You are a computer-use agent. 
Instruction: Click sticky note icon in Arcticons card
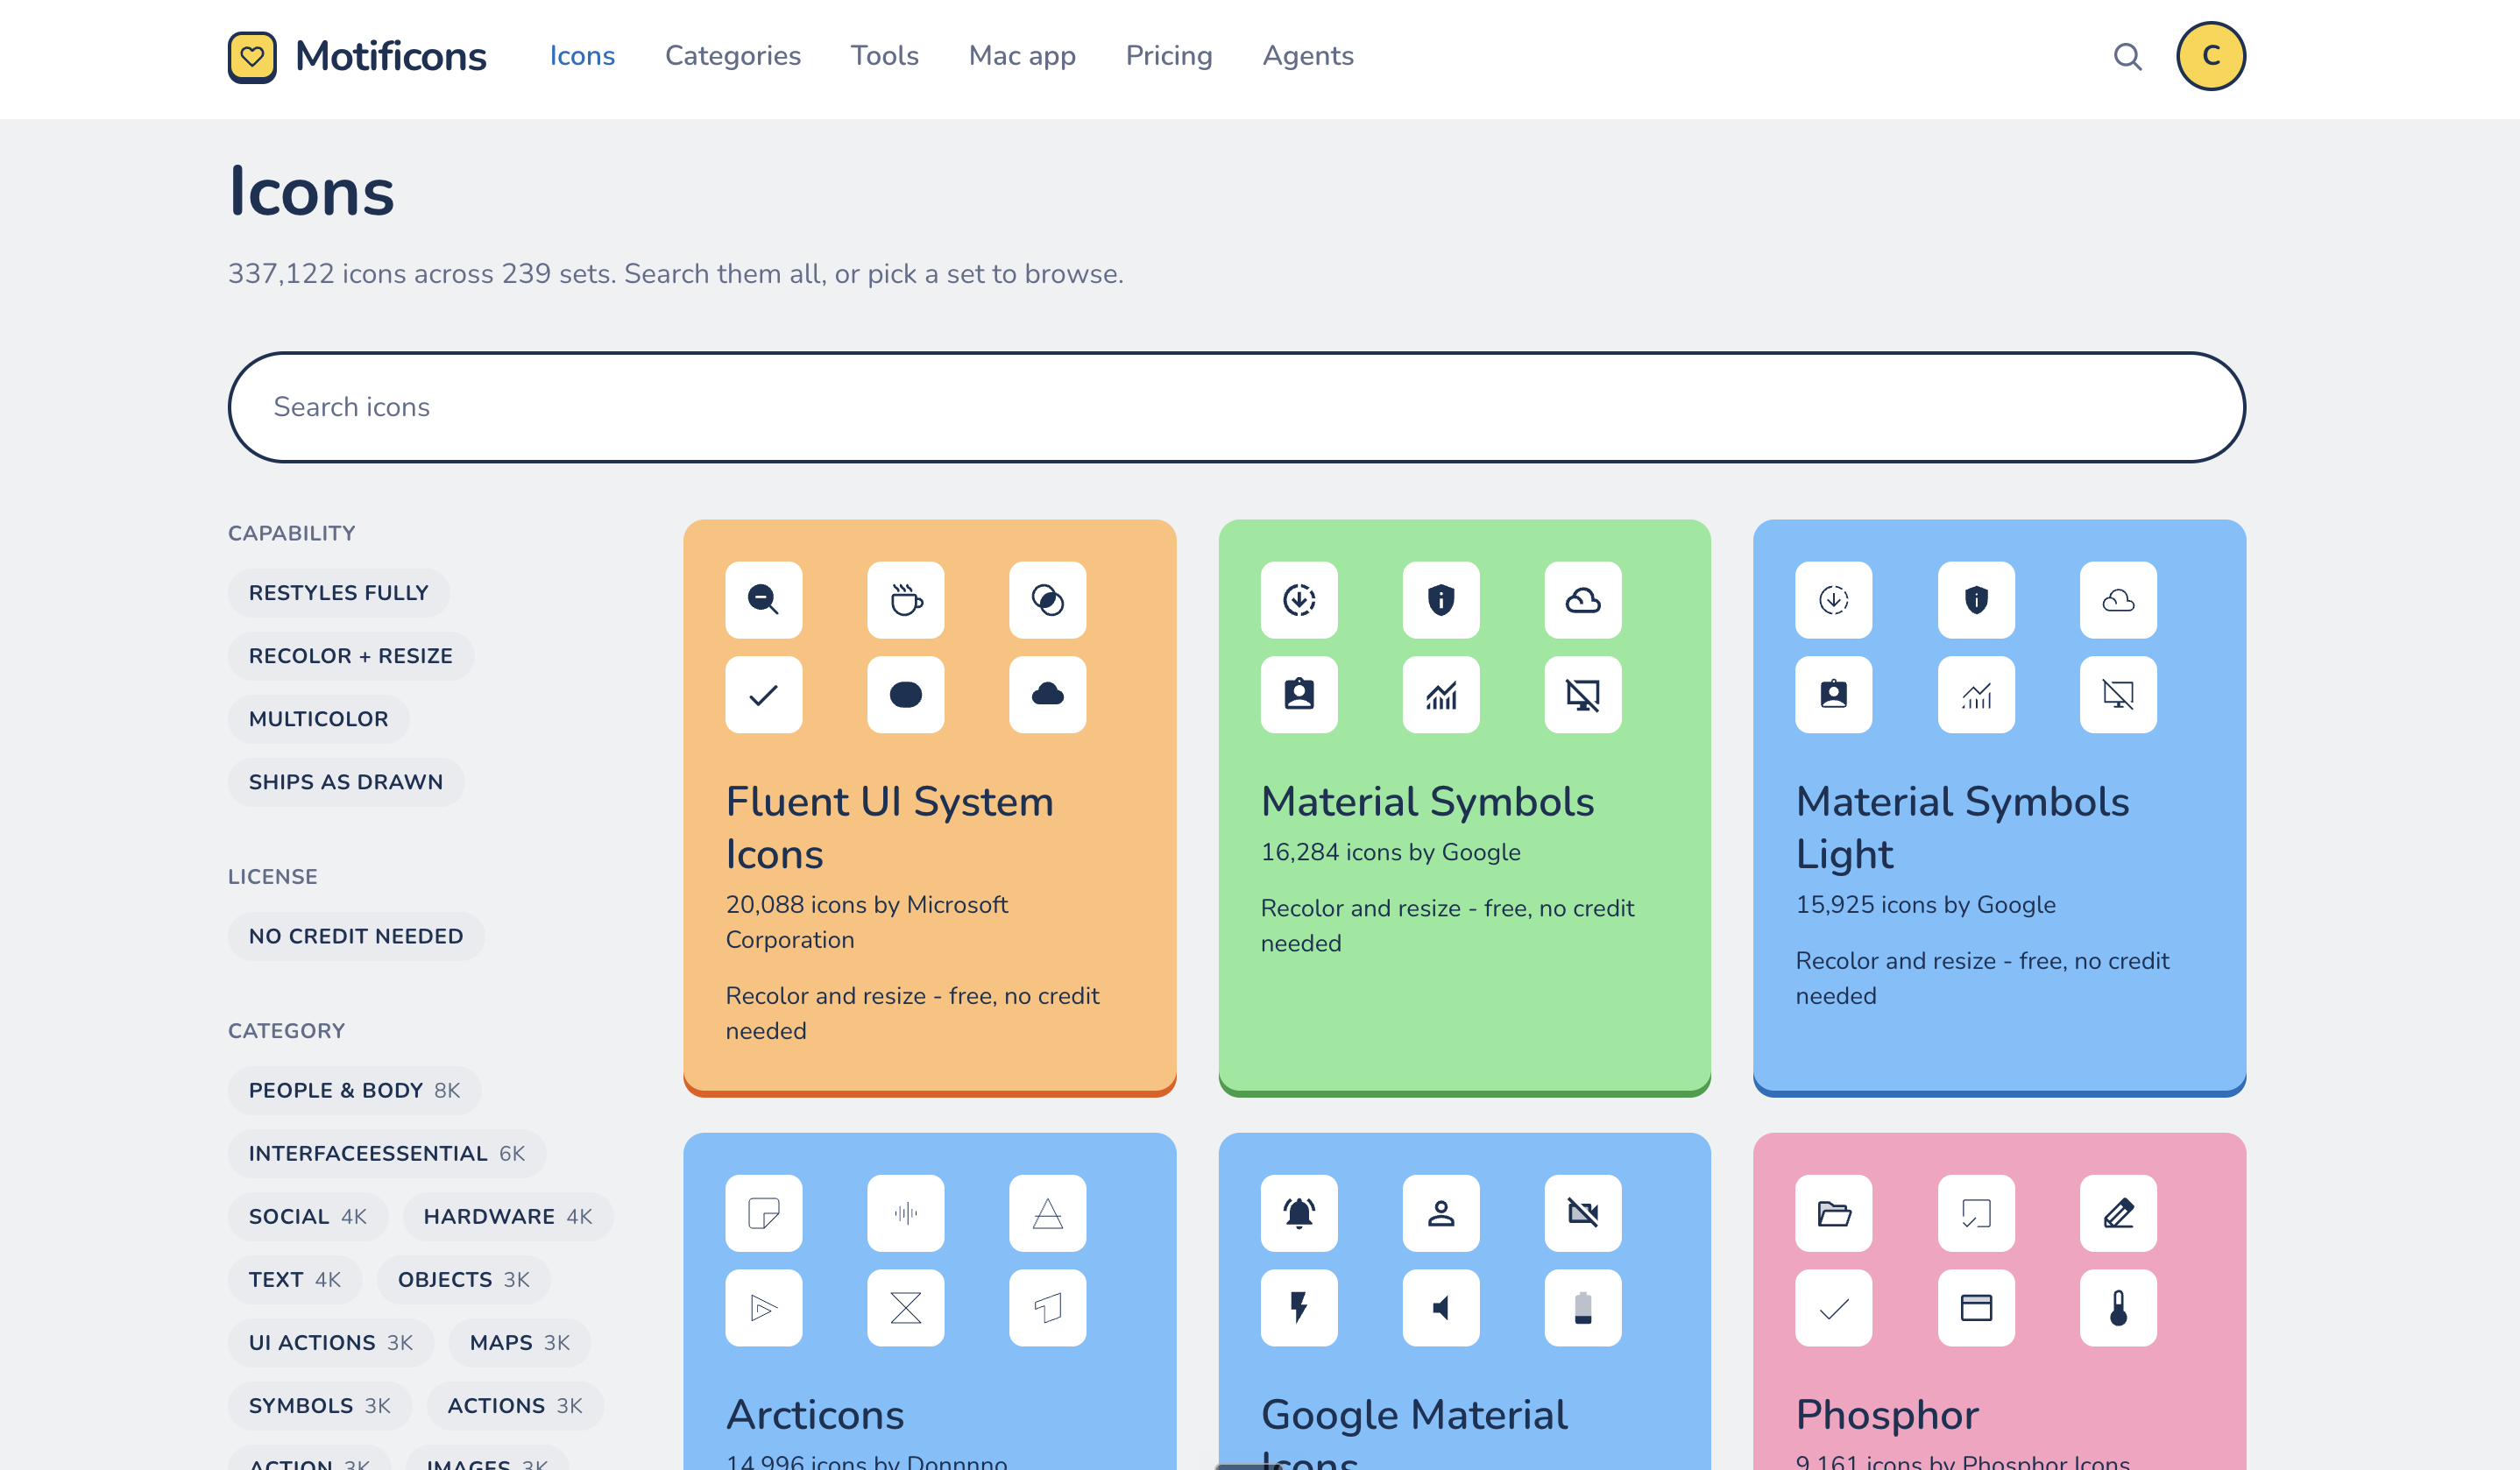(x=763, y=1213)
